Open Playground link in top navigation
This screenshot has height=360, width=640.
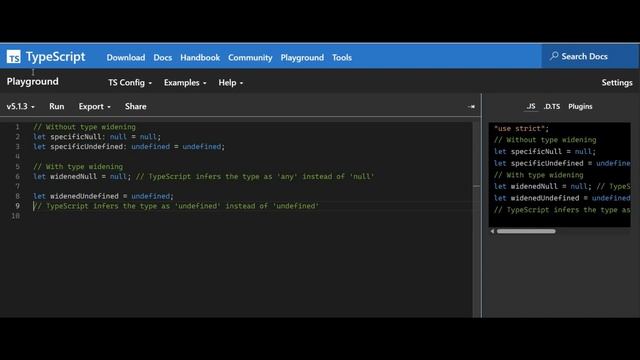[302, 58]
